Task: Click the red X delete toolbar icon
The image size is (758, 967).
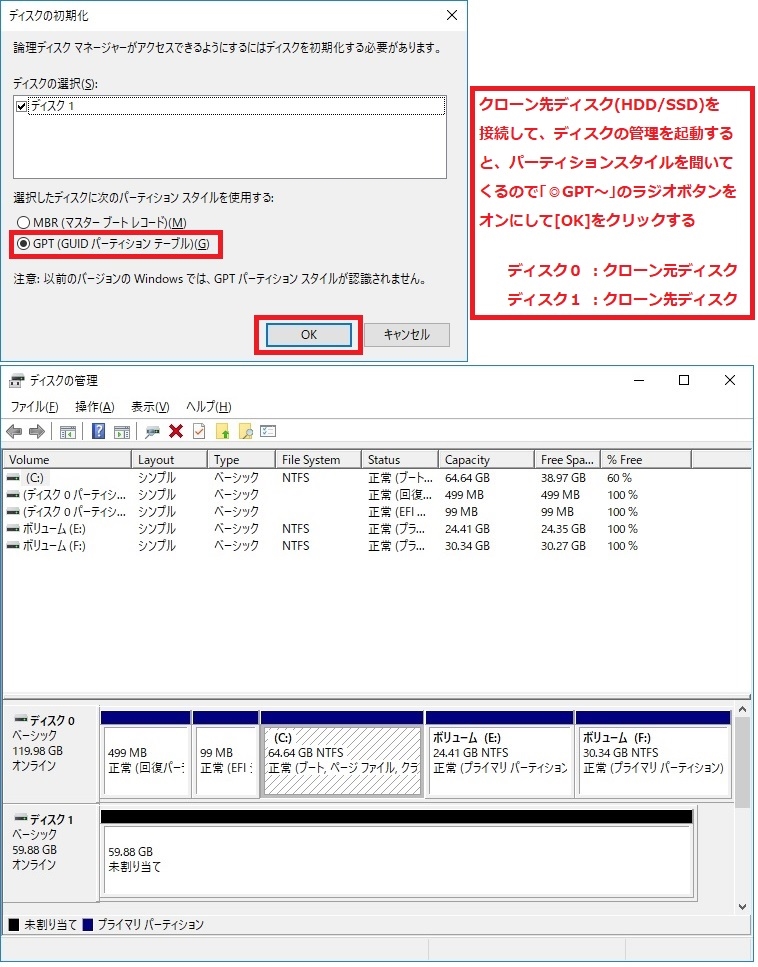Action: (176, 431)
